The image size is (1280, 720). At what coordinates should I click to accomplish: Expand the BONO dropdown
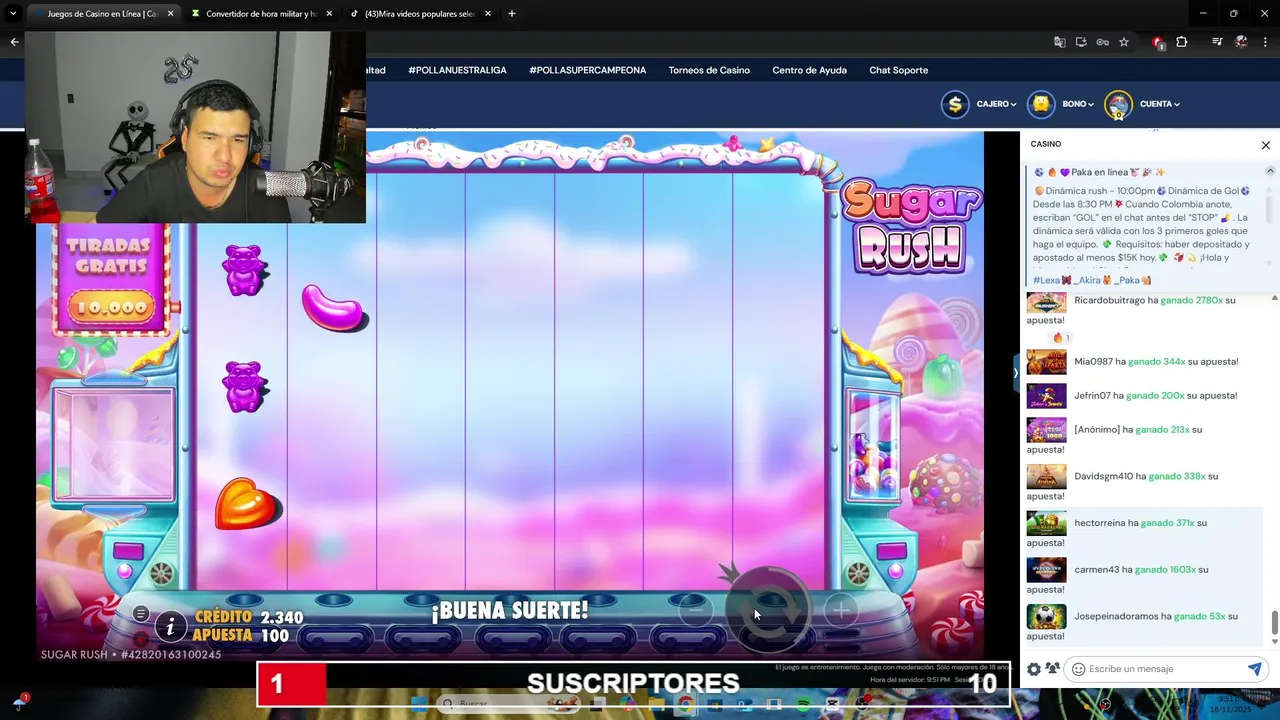click(x=1079, y=104)
